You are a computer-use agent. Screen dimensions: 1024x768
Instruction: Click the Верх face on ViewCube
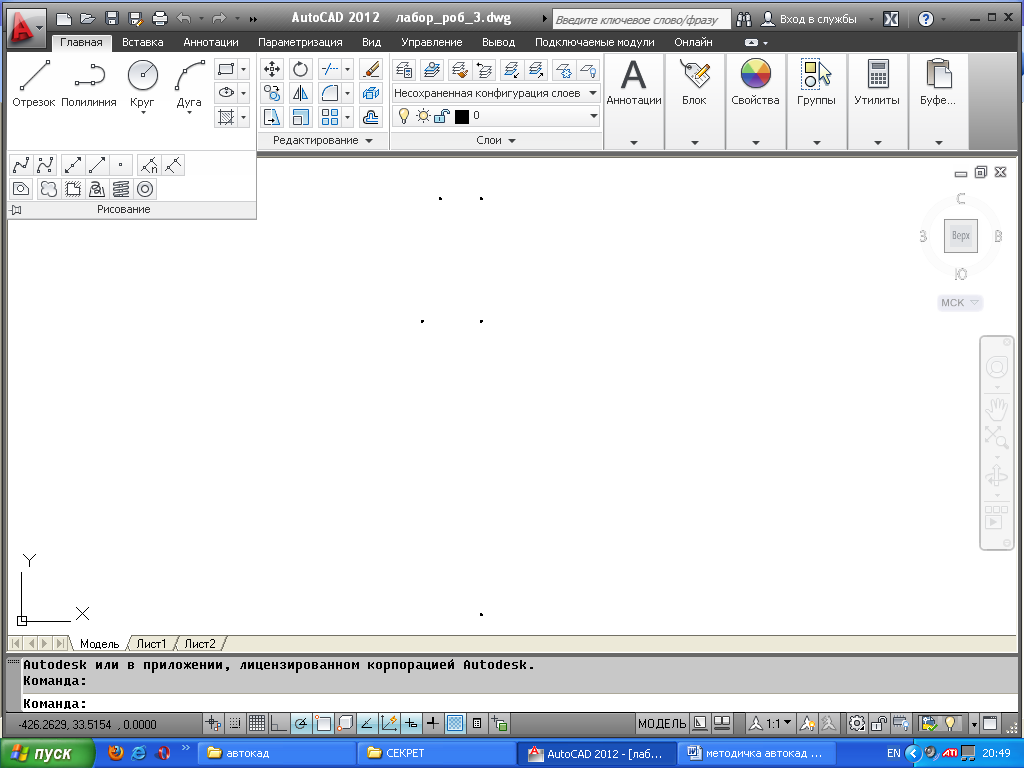(x=961, y=236)
